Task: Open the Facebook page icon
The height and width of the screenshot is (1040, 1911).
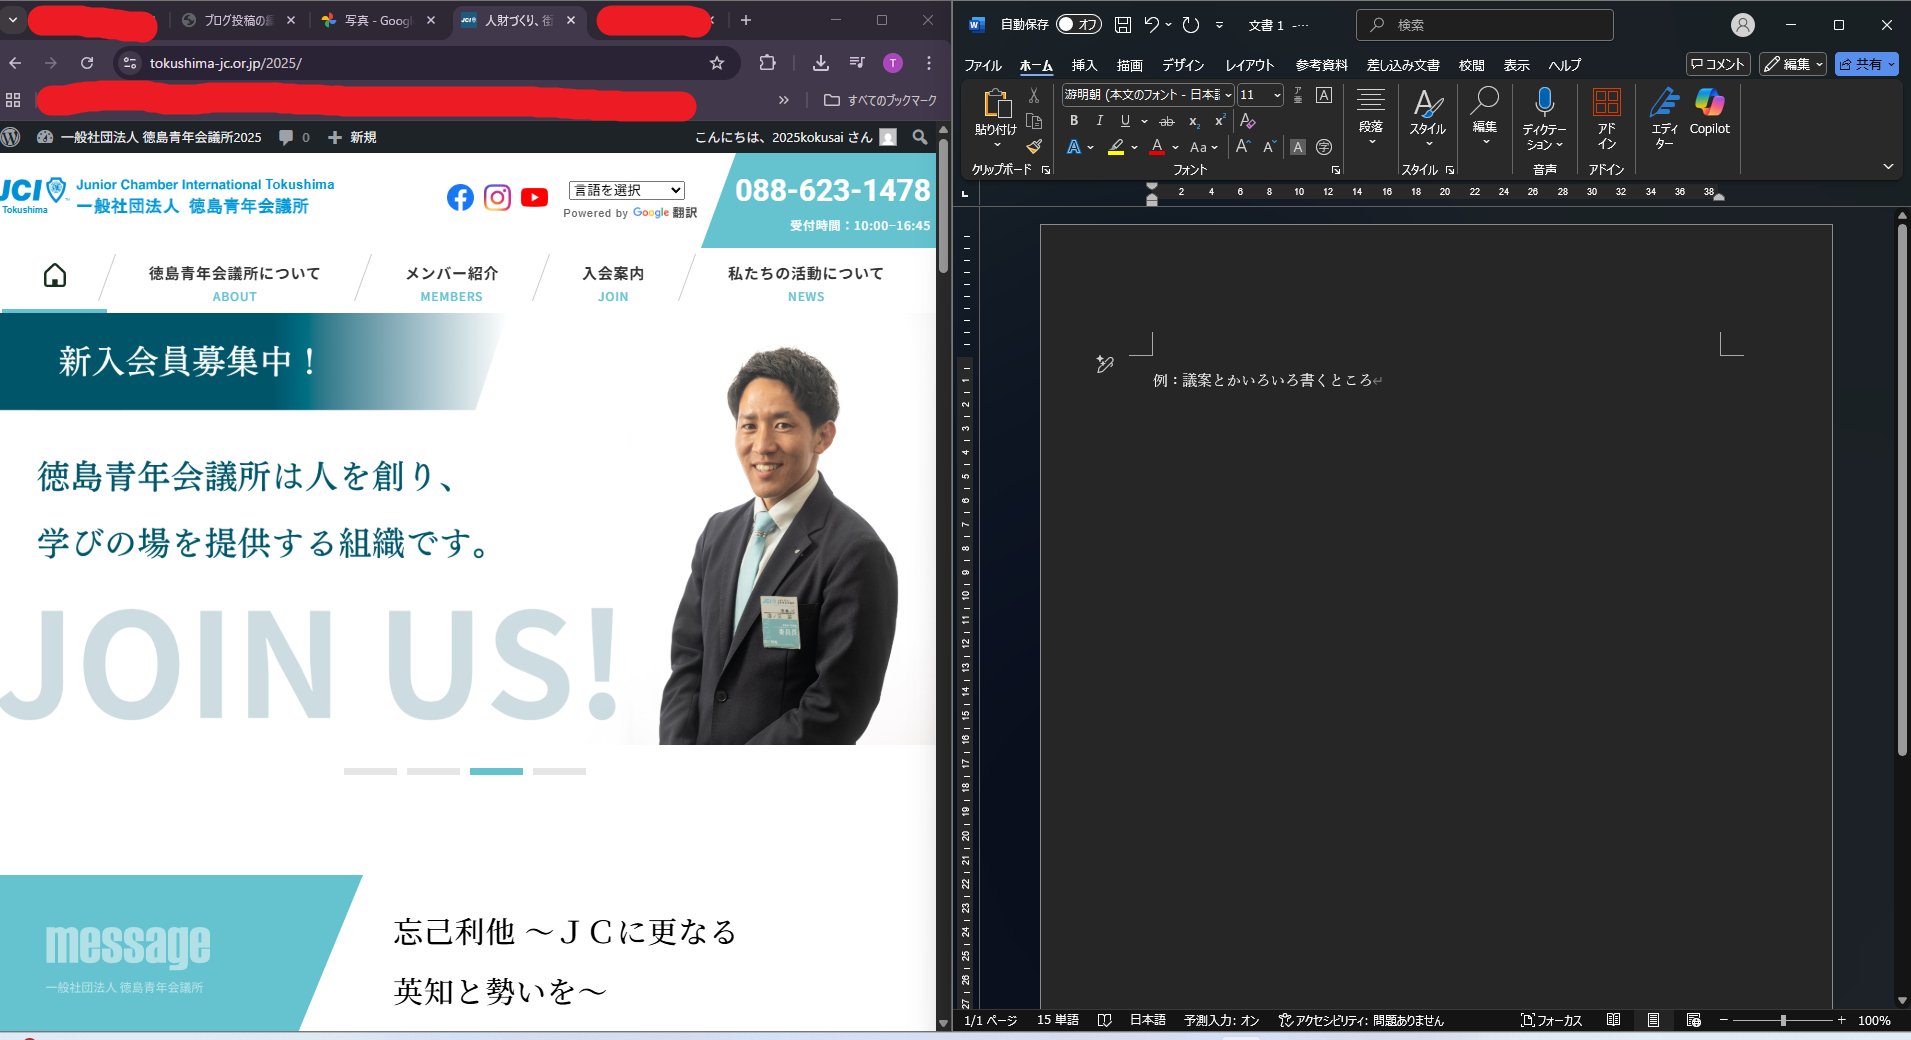Action: click(x=460, y=197)
